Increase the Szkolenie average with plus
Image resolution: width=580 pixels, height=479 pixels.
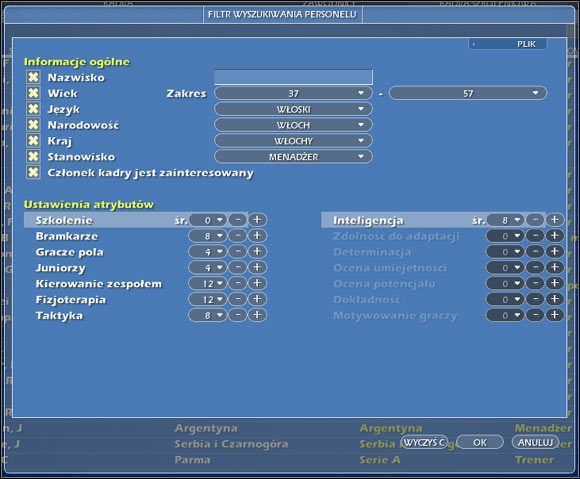tap(257, 220)
